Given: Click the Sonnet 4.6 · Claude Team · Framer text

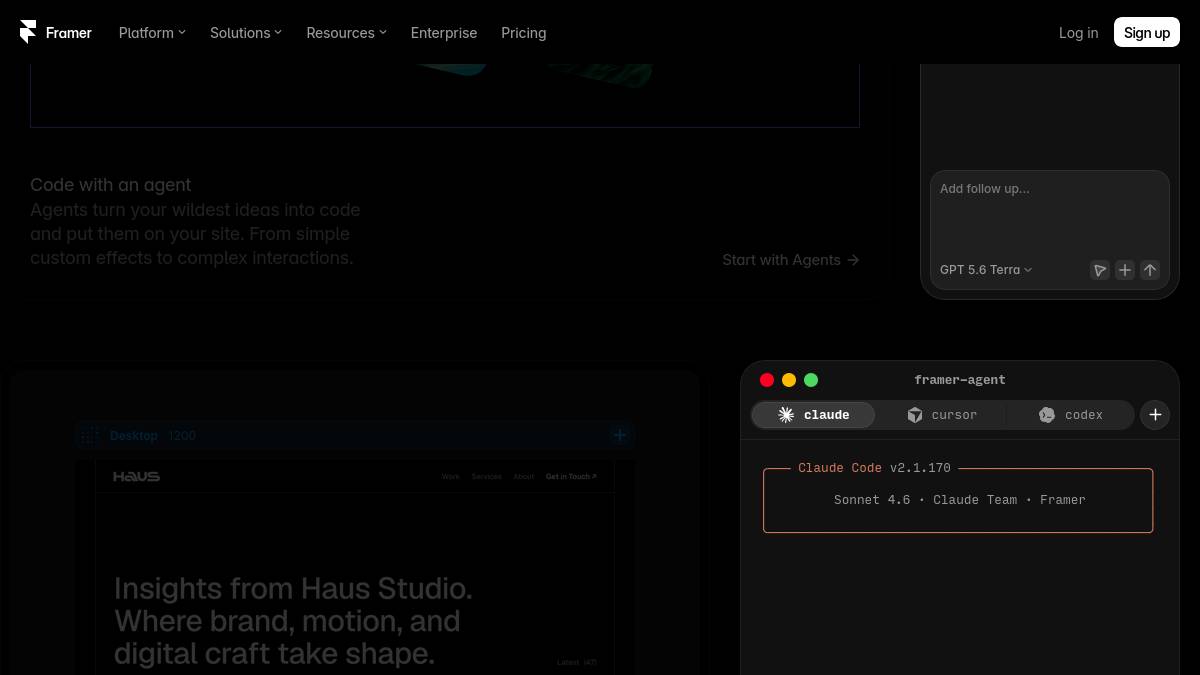Looking at the screenshot, I should (x=959, y=500).
